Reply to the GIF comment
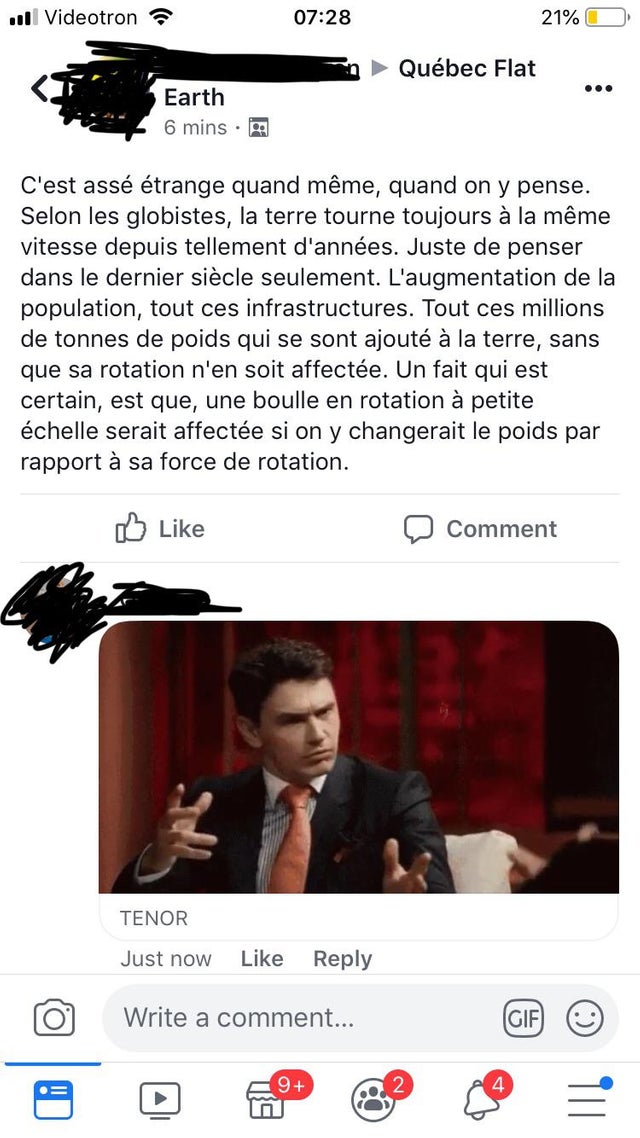 click(342, 959)
